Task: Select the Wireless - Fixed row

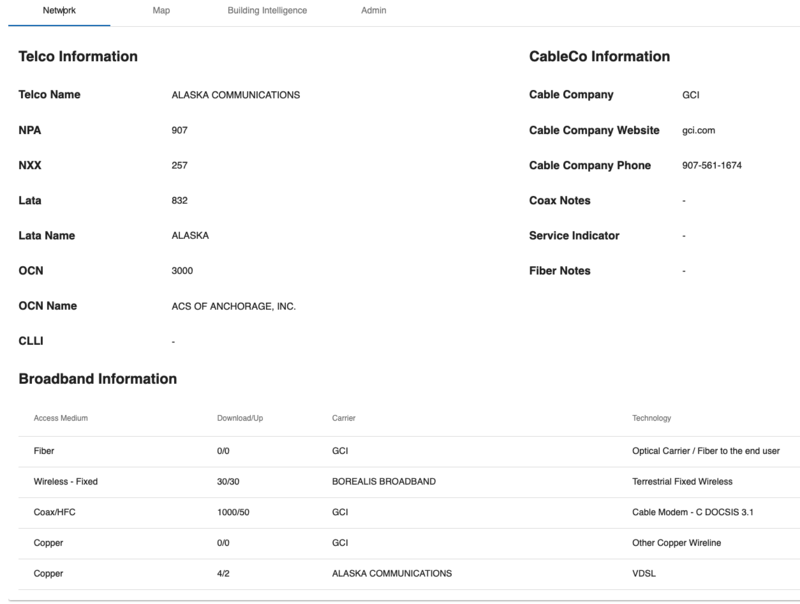Action: [66, 481]
